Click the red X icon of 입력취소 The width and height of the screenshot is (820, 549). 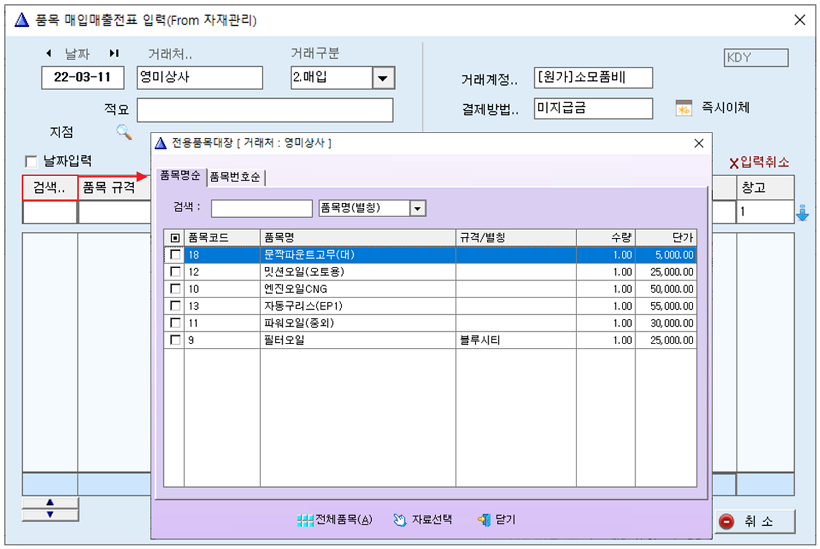[734, 163]
